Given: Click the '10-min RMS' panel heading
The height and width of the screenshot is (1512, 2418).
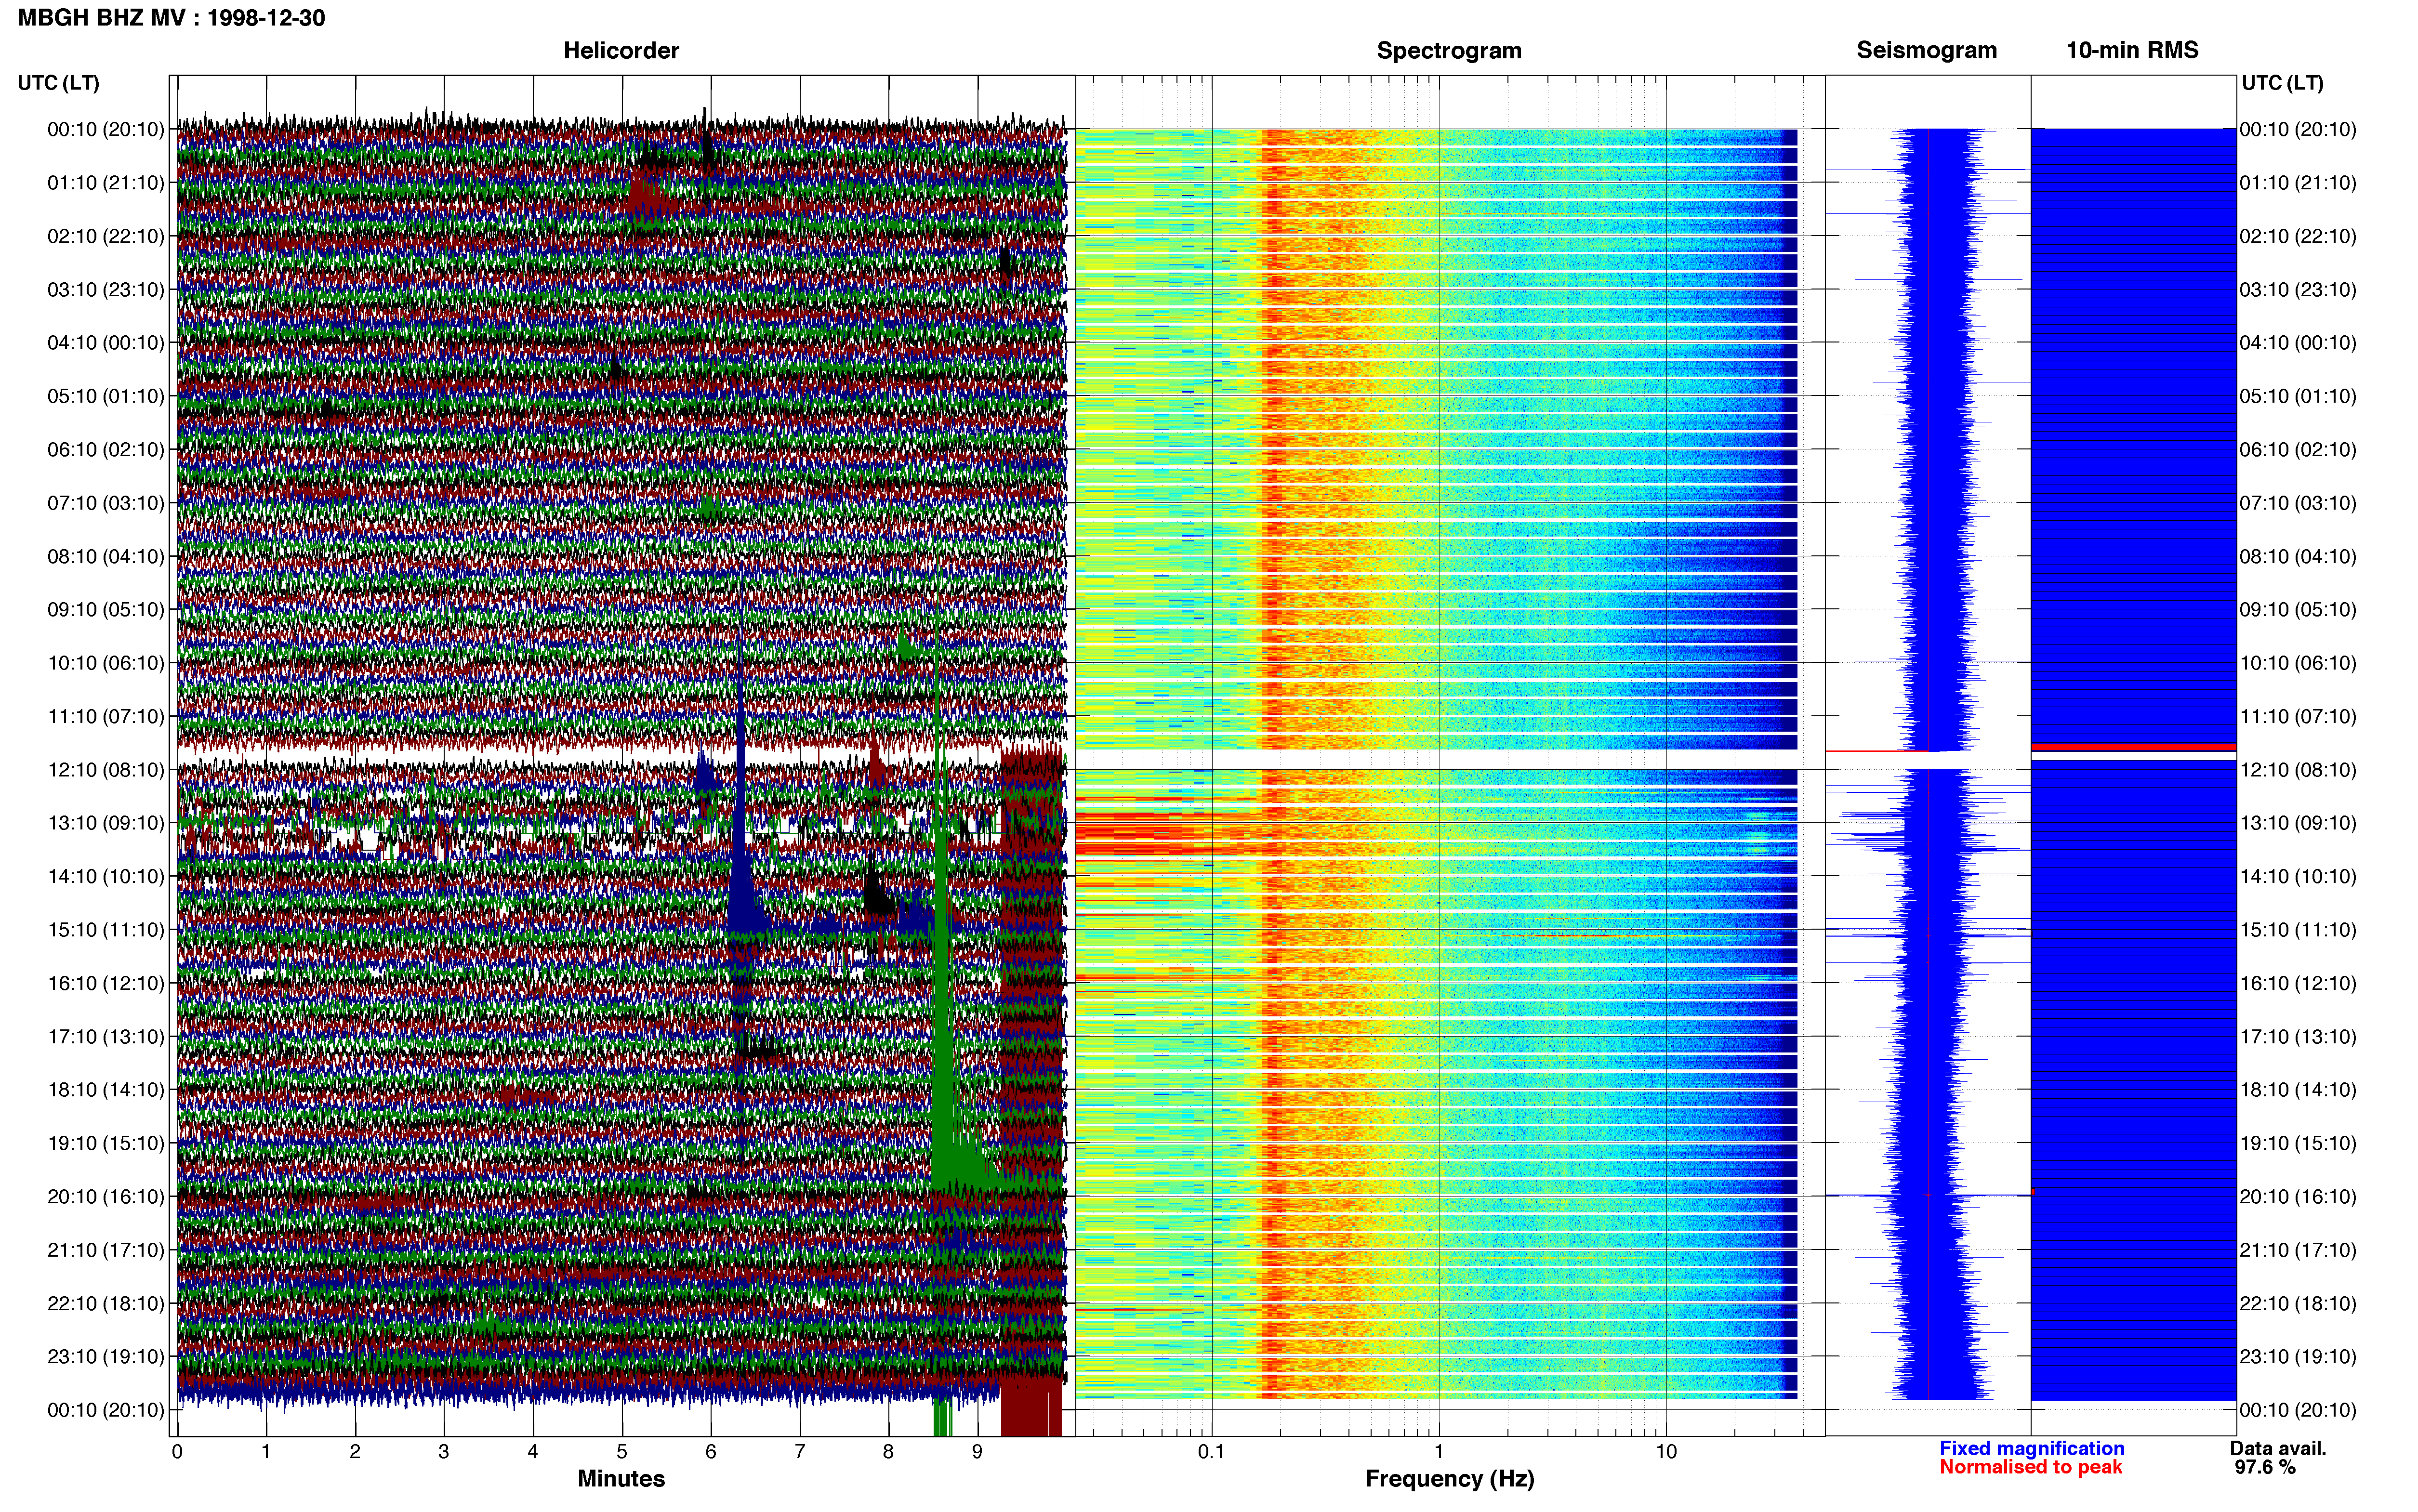Looking at the screenshot, I should 2132,50.
